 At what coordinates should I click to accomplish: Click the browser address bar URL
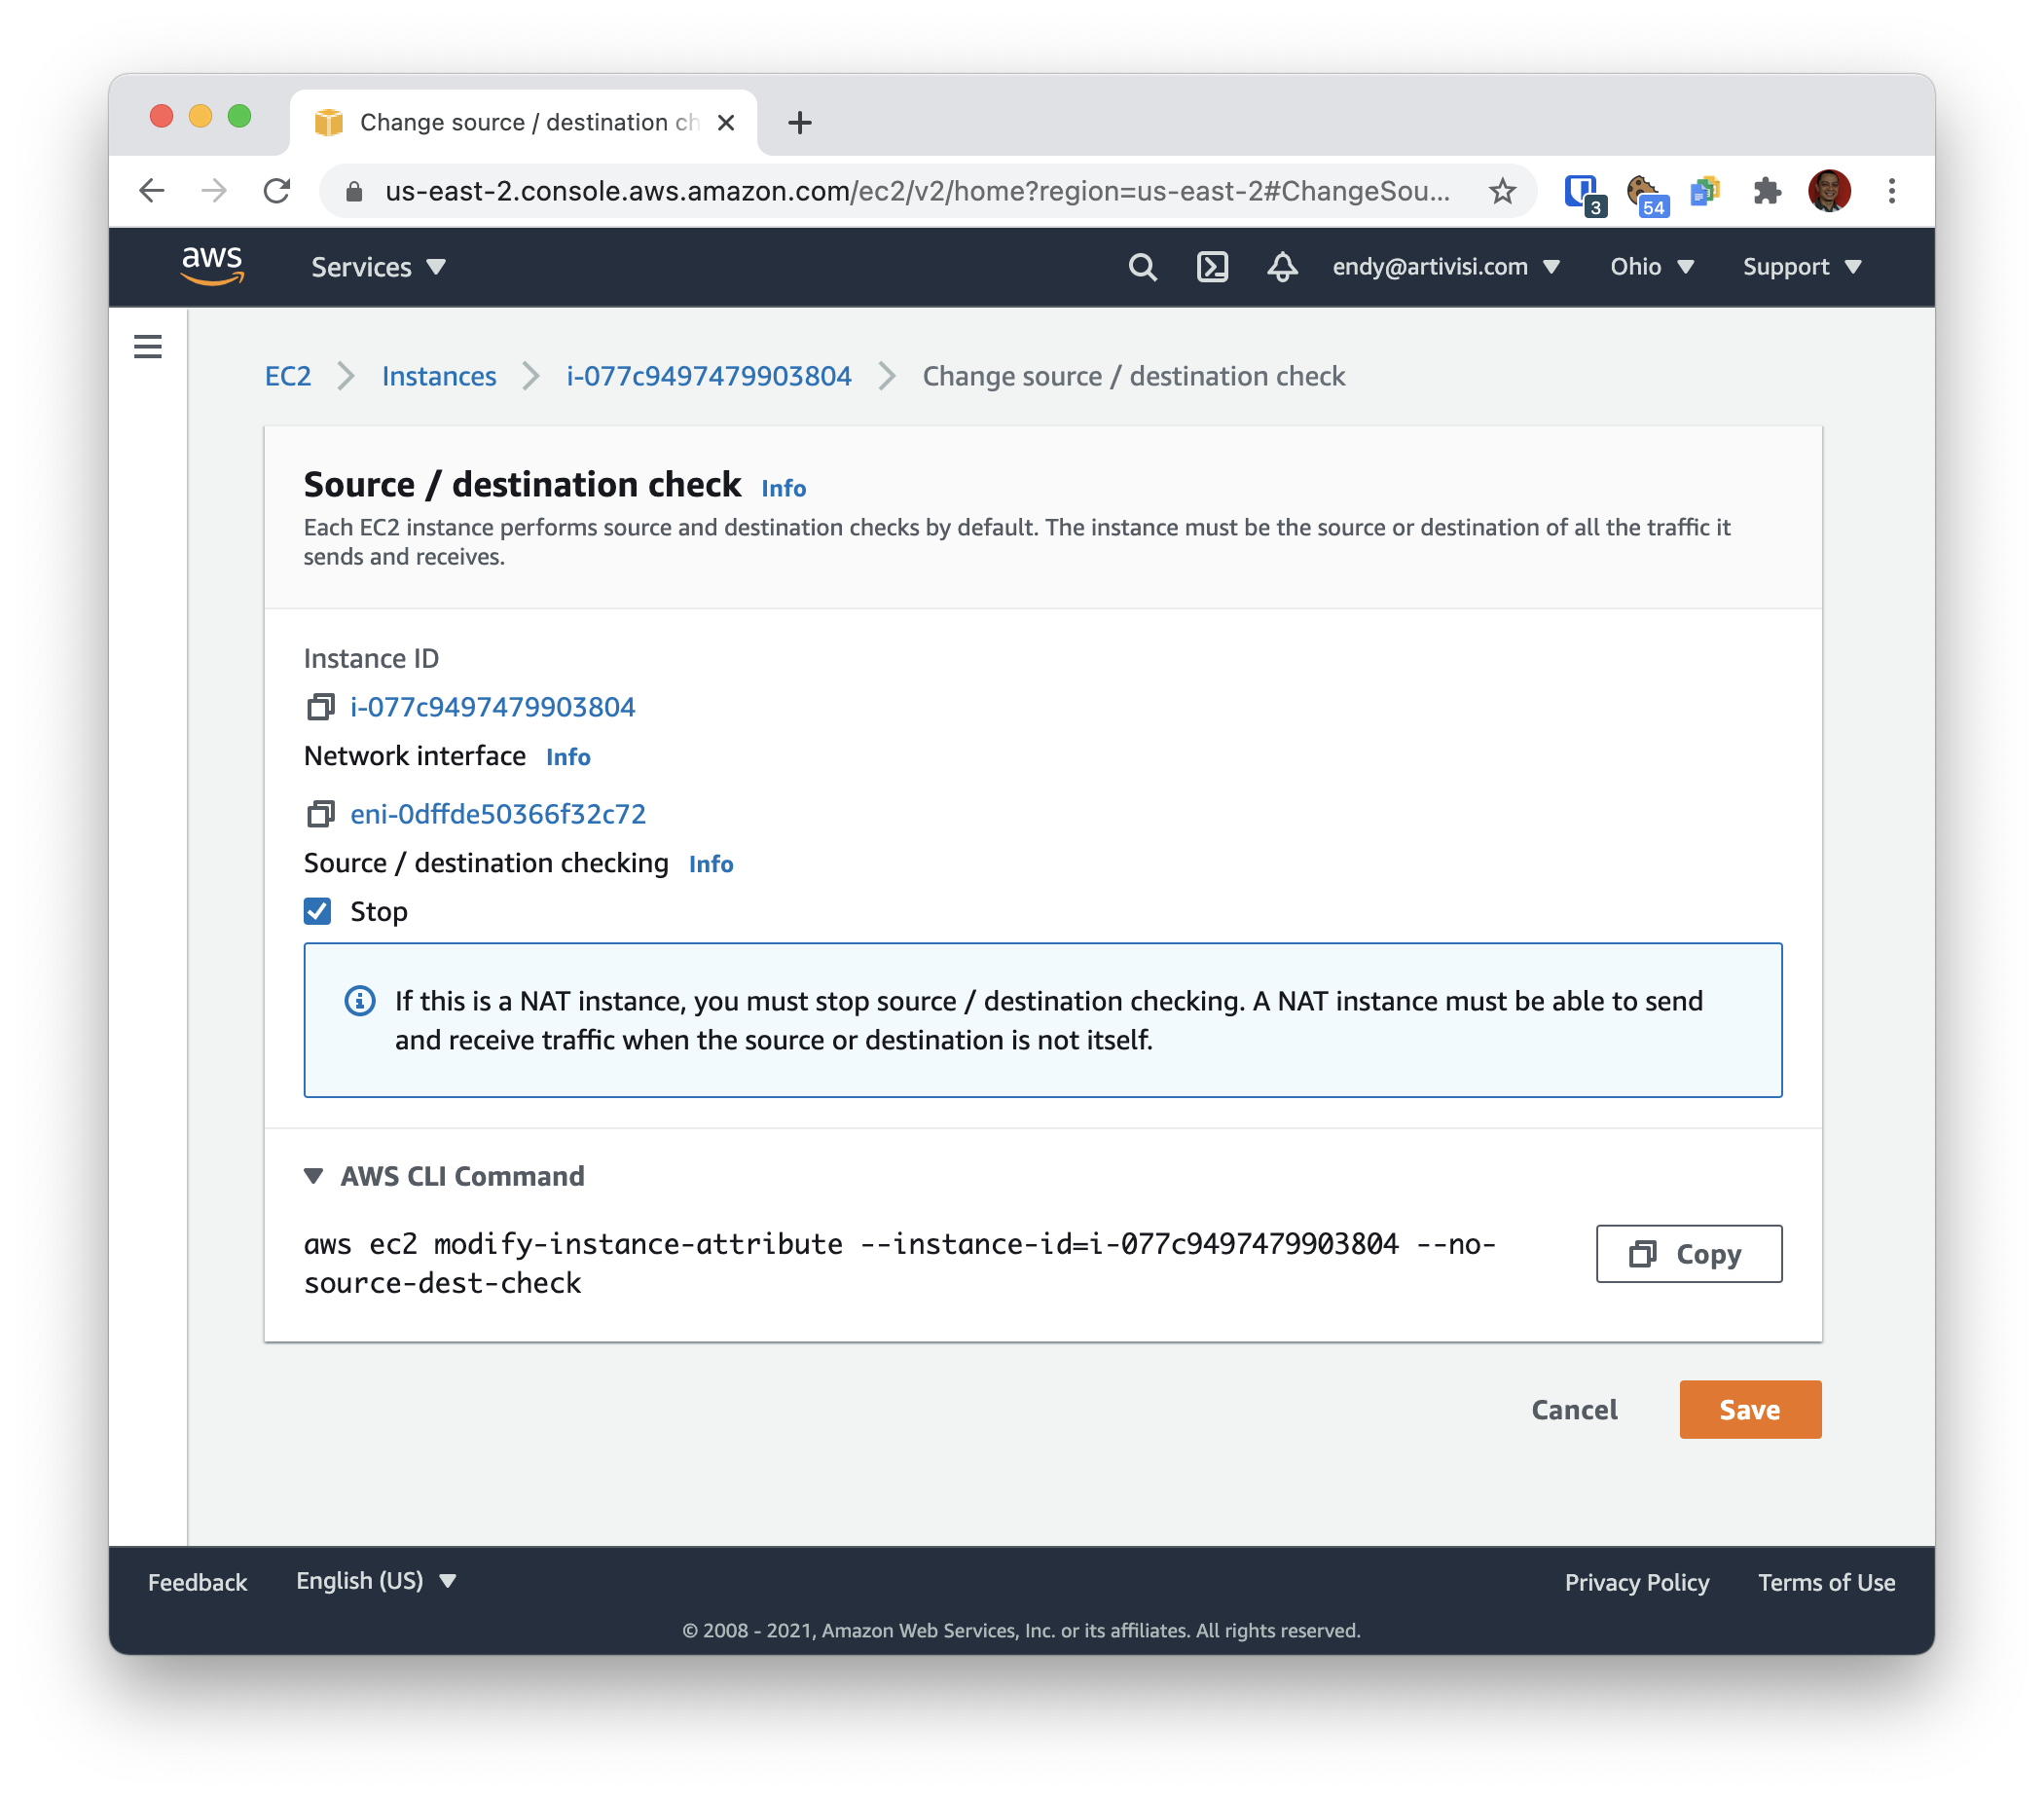918,191
